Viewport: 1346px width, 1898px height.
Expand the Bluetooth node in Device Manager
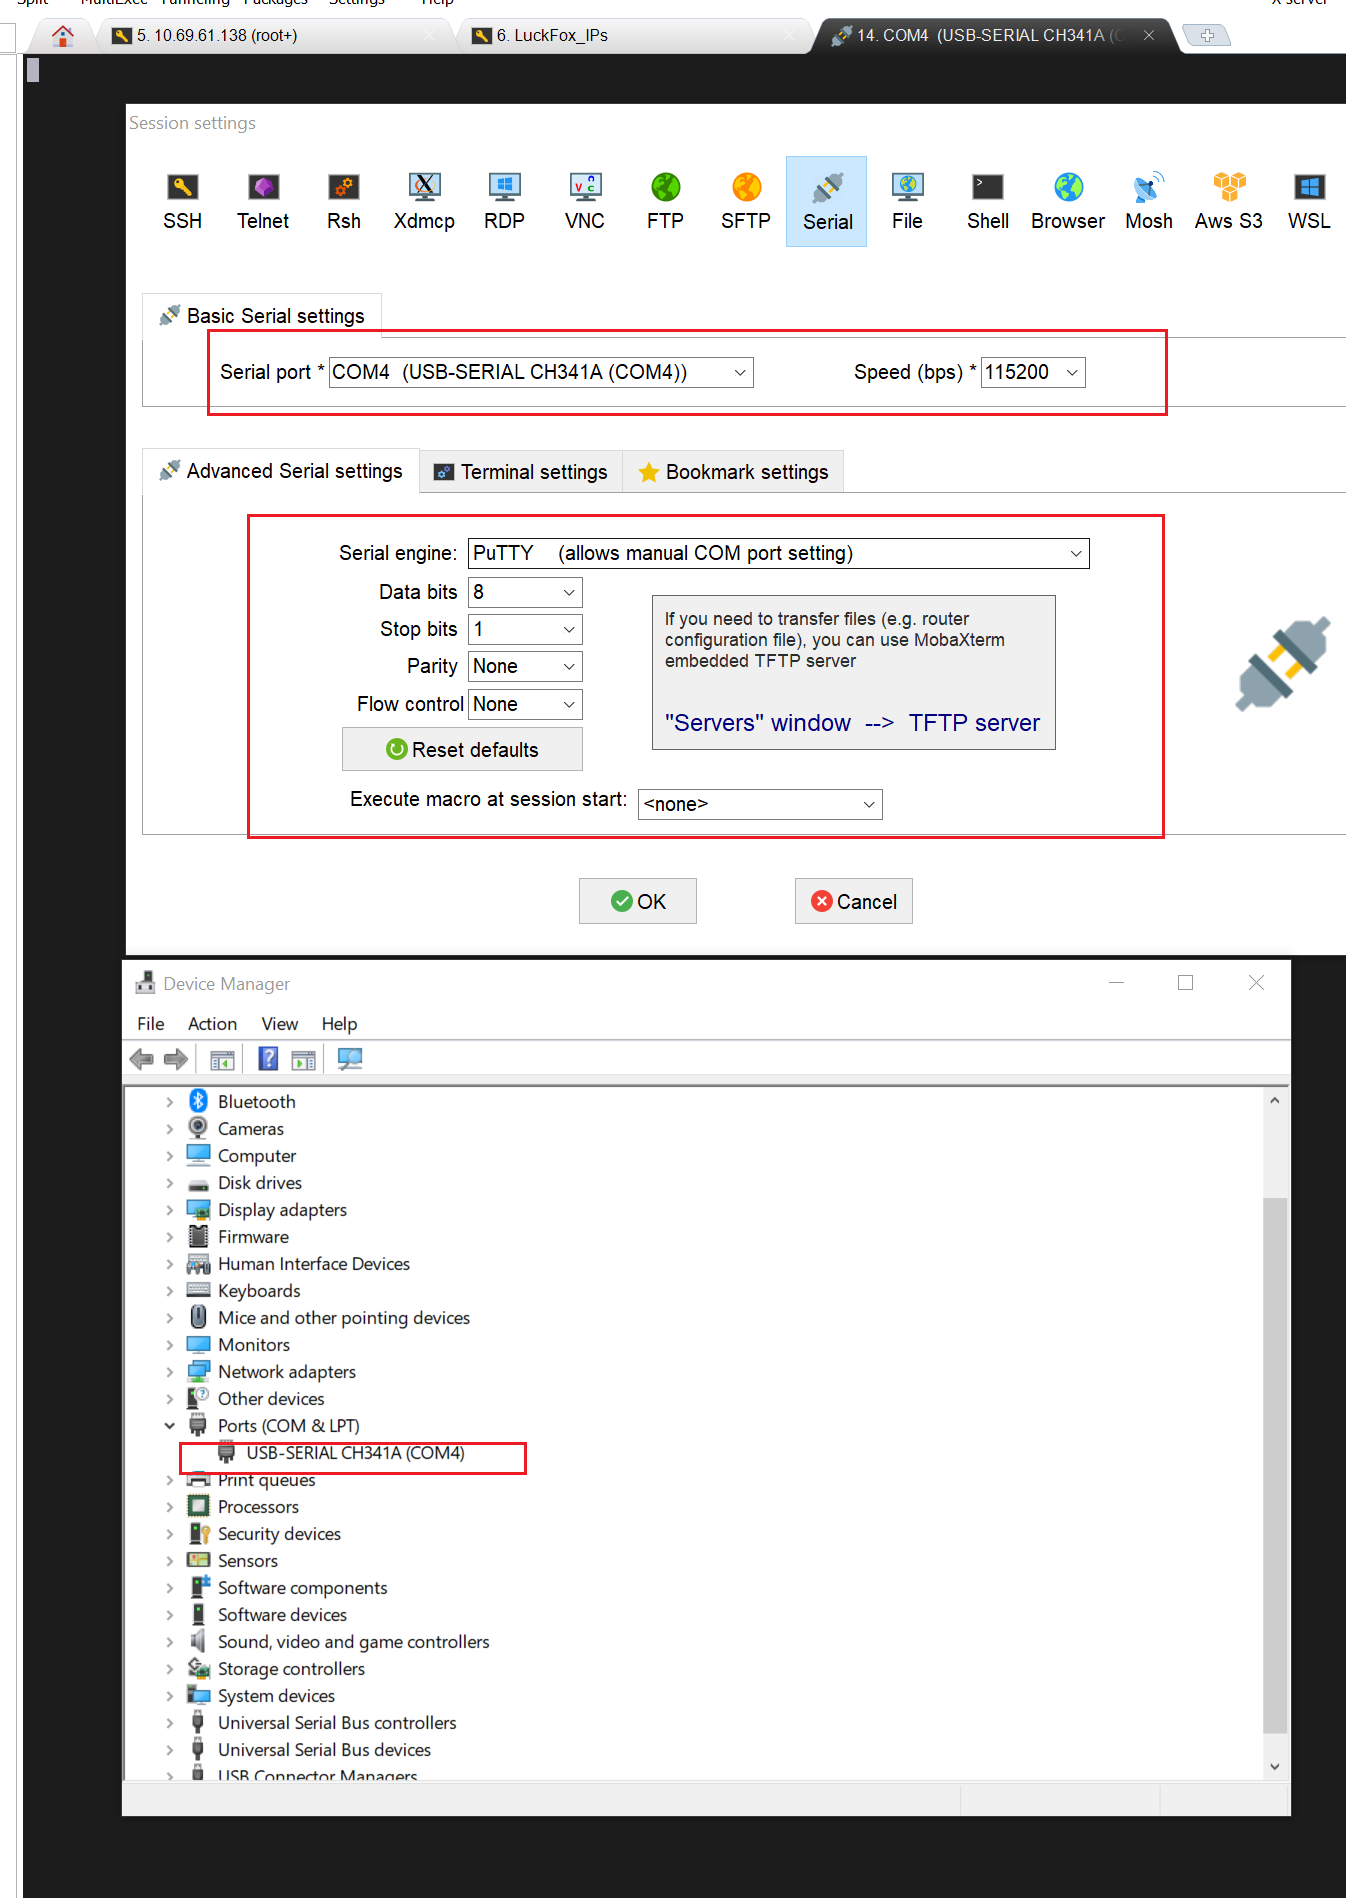(169, 1102)
